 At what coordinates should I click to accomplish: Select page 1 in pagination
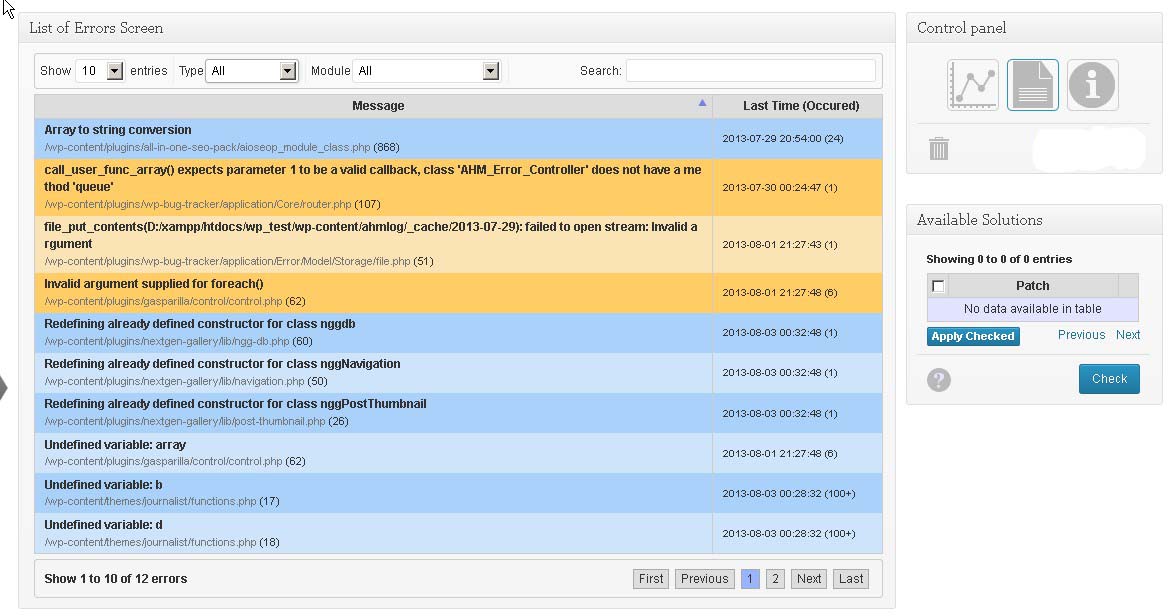point(750,579)
